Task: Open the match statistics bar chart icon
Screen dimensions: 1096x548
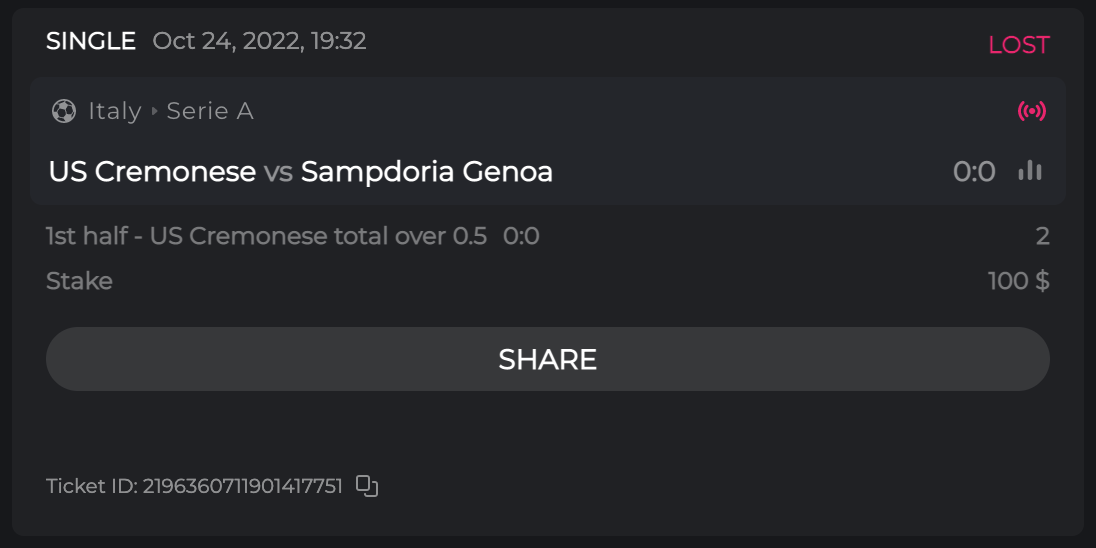Action: point(1030,171)
